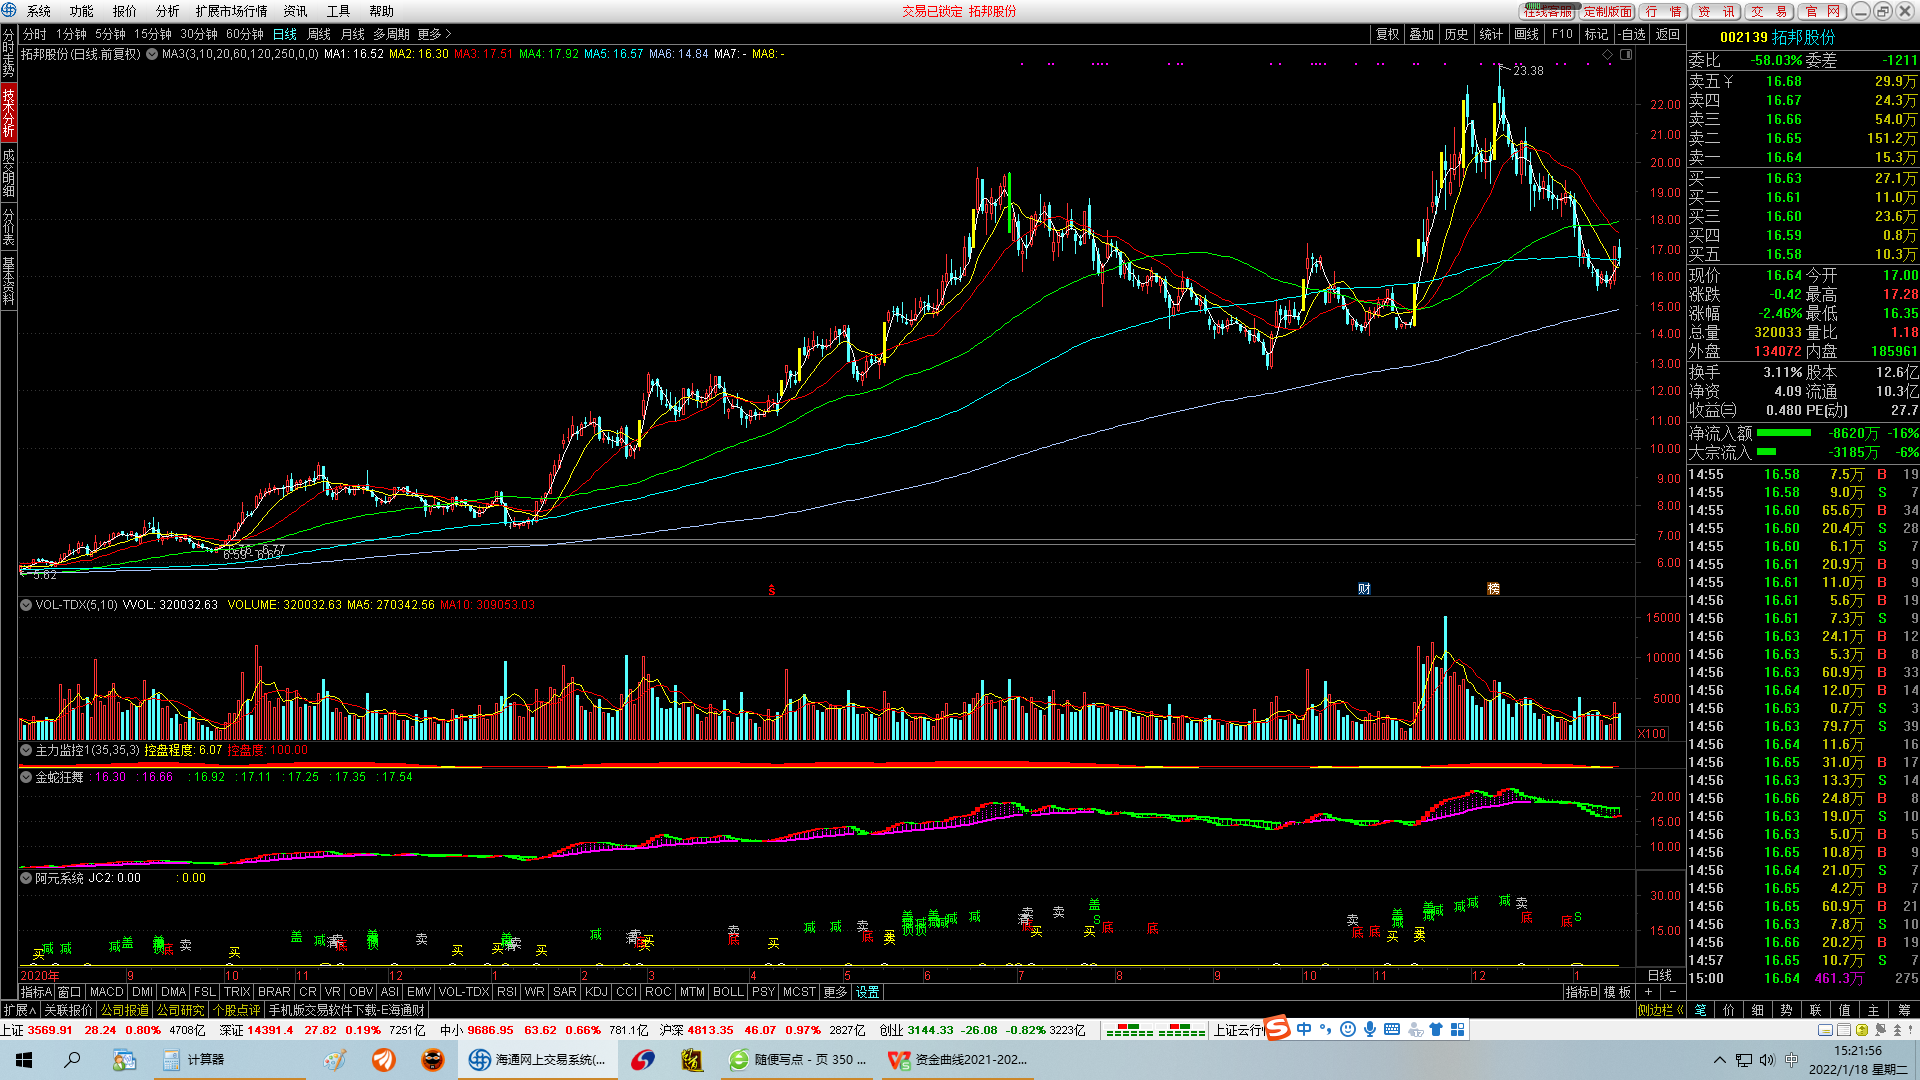Click the Sogou input method icon
Image resolution: width=1920 pixels, height=1080 pixels.
point(1277,1029)
